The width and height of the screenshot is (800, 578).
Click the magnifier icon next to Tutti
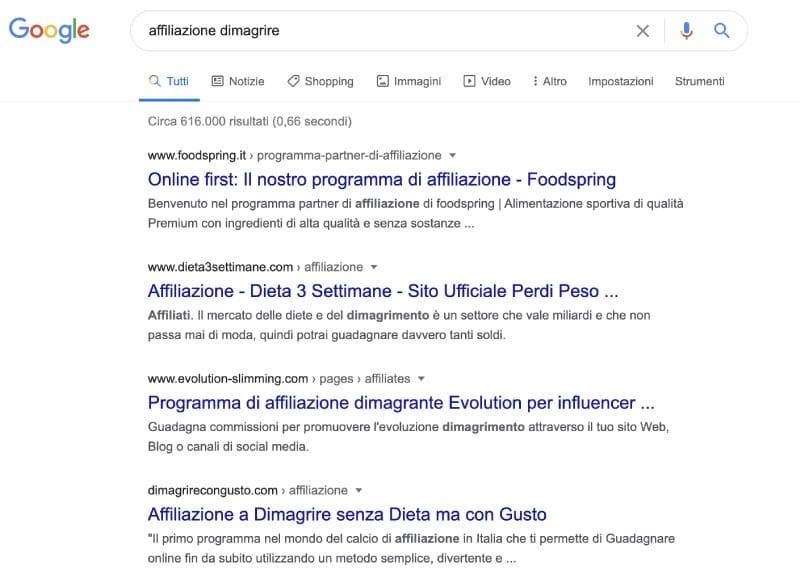pos(155,81)
